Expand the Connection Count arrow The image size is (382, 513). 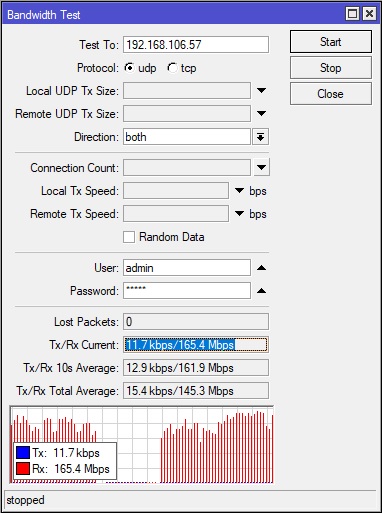point(262,167)
